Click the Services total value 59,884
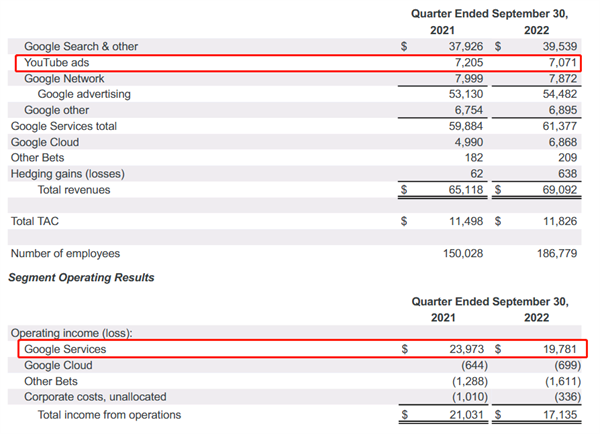This screenshot has height=434, width=600. click(466, 126)
